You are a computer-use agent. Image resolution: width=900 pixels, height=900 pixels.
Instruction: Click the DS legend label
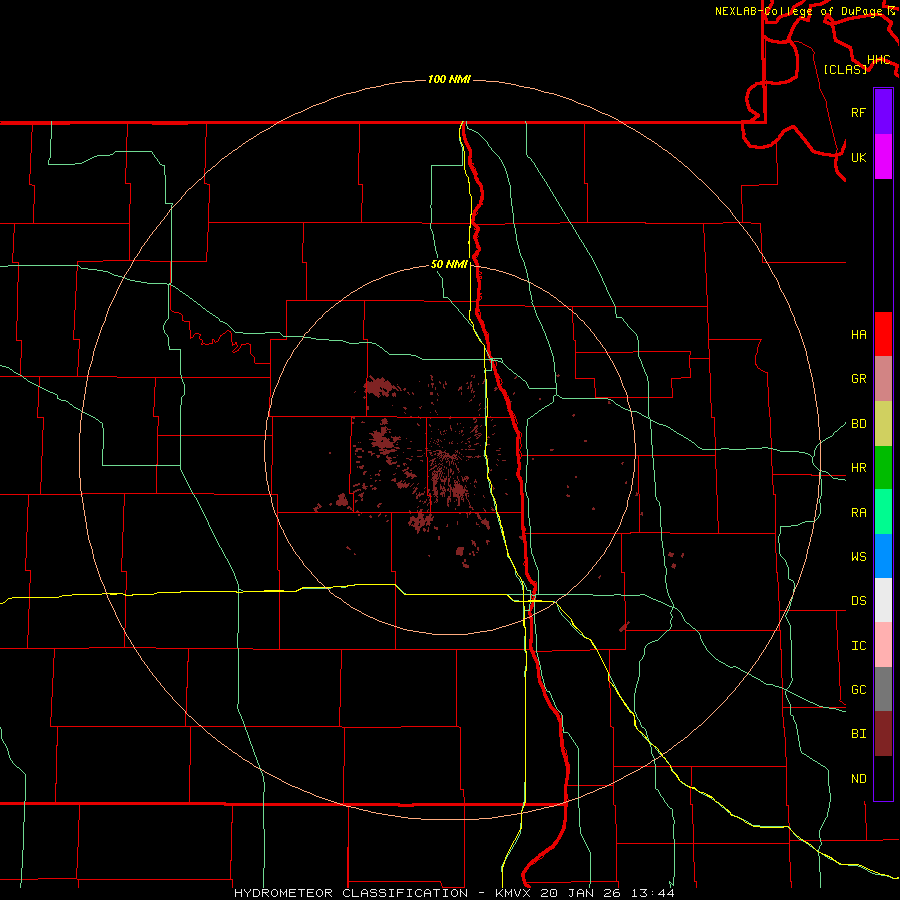pyautogui.click(x=858, y=601)
